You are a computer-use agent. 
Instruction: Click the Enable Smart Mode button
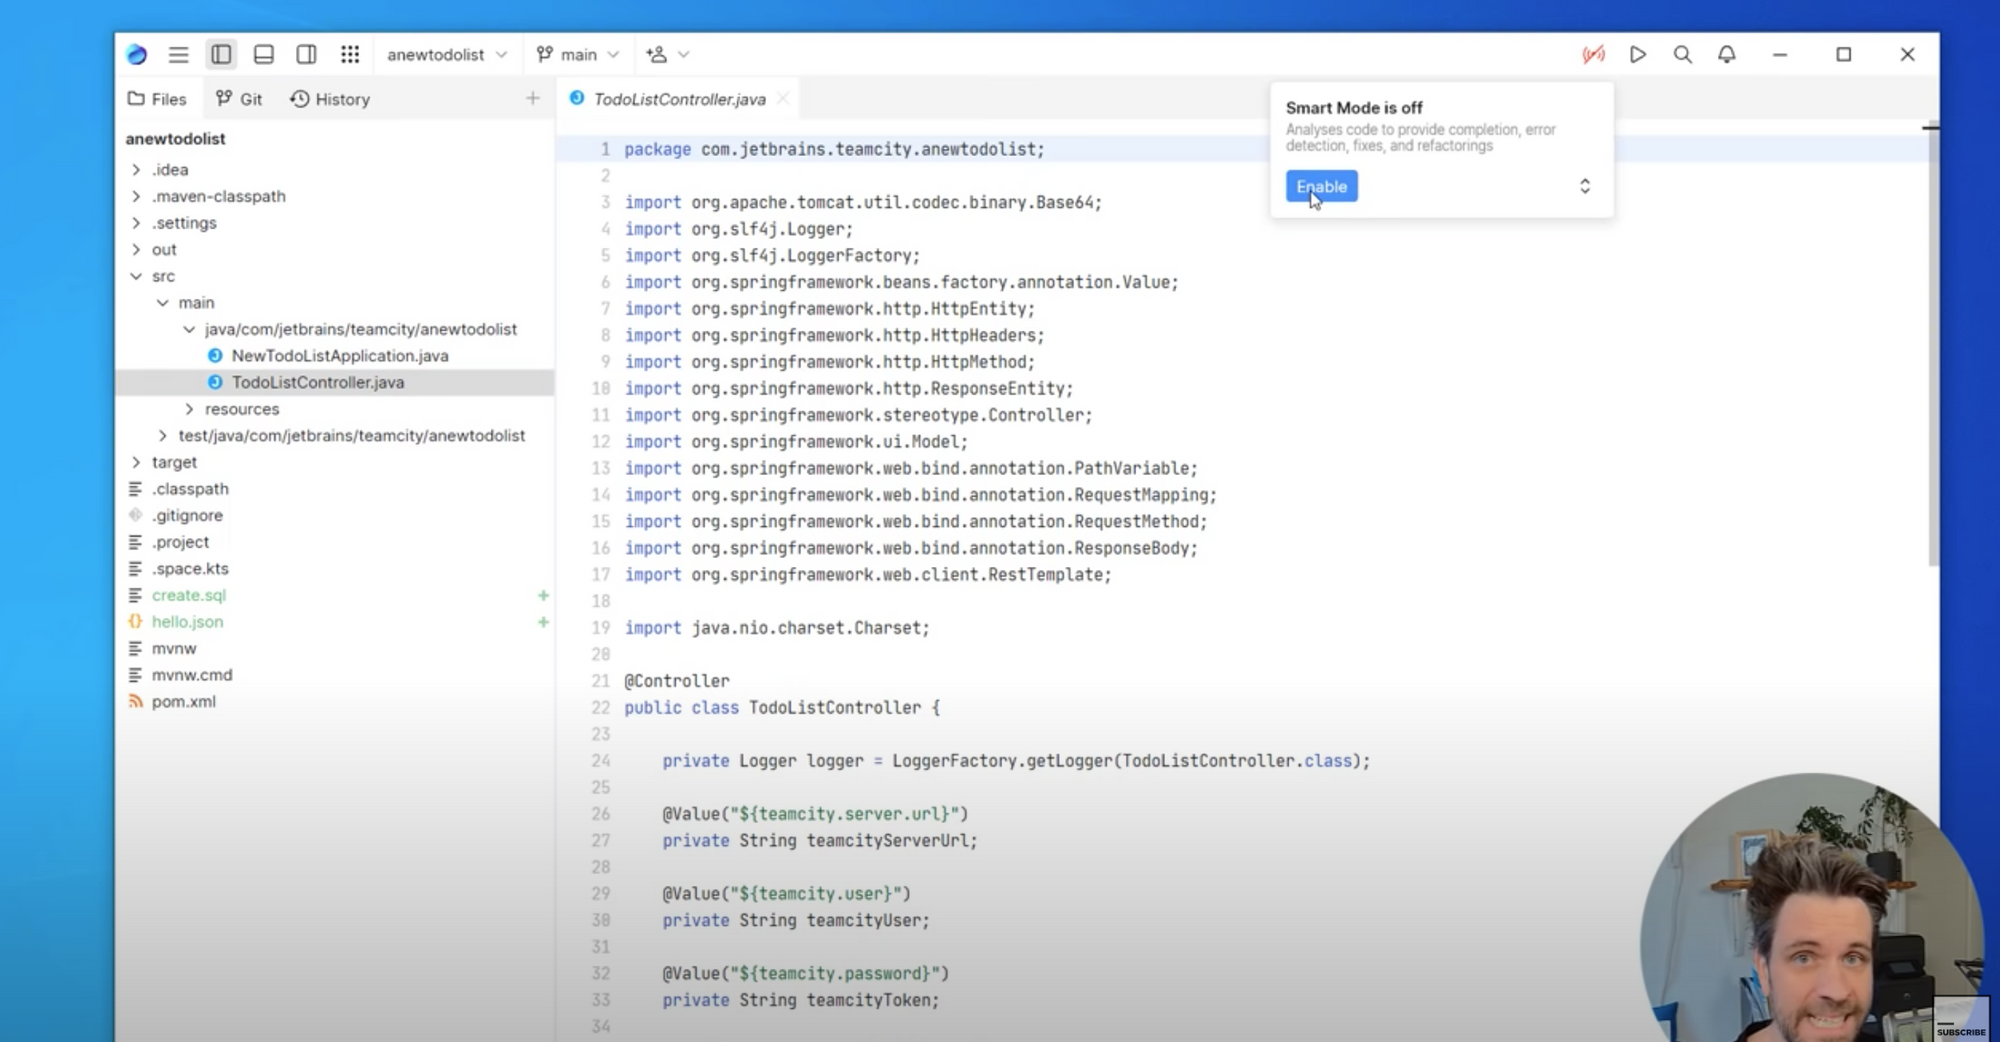[x=1321, y=186]
